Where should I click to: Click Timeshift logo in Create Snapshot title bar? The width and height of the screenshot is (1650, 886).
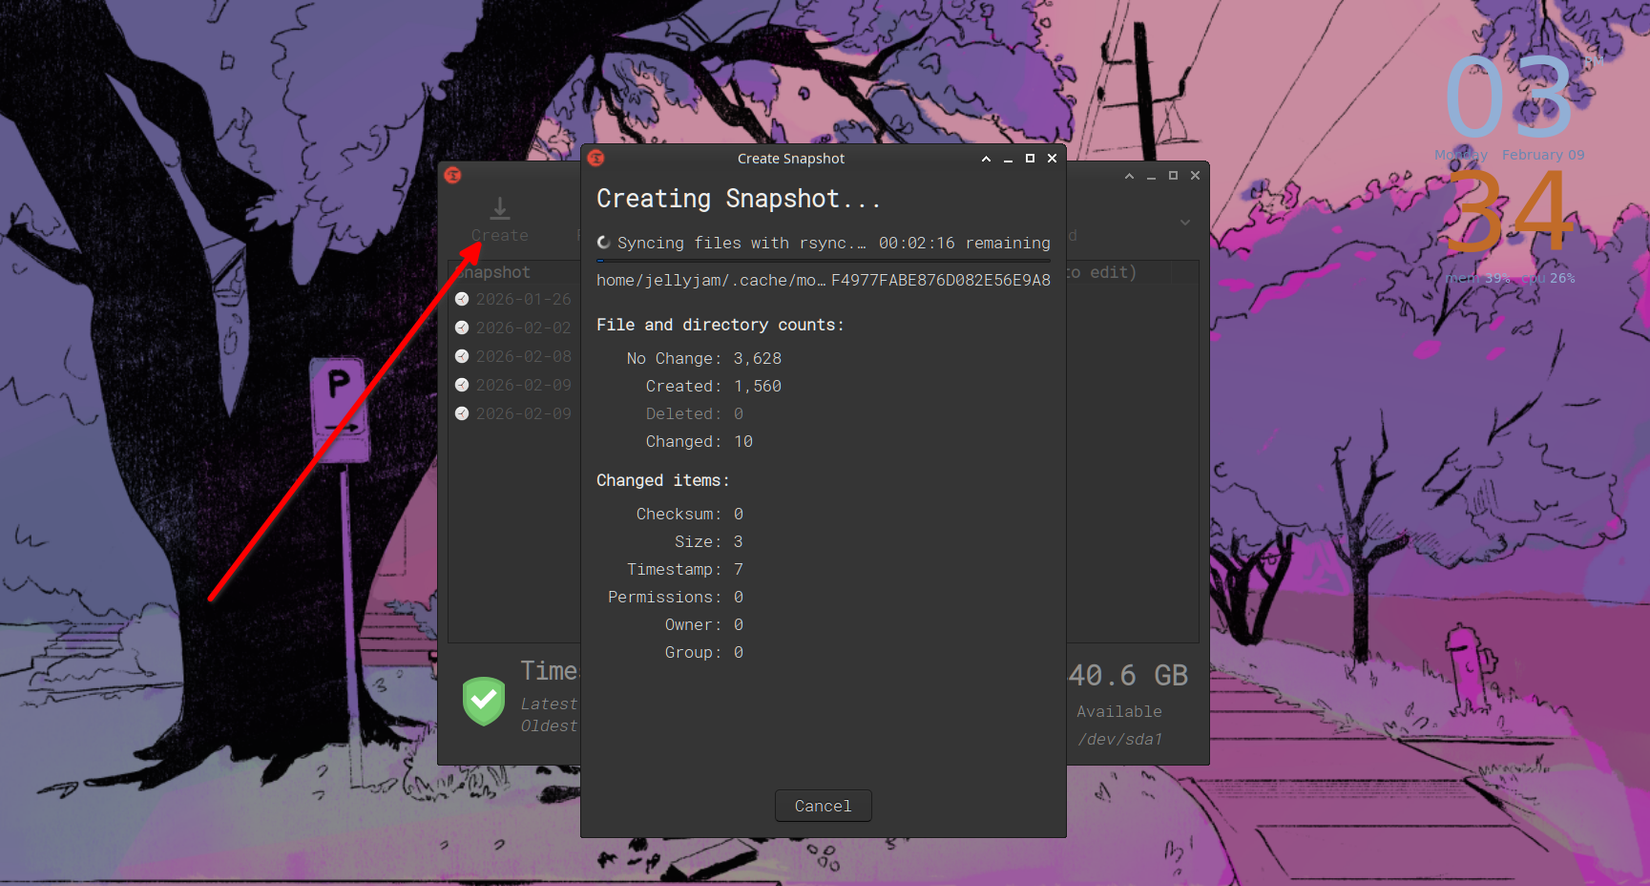(596, 158)
